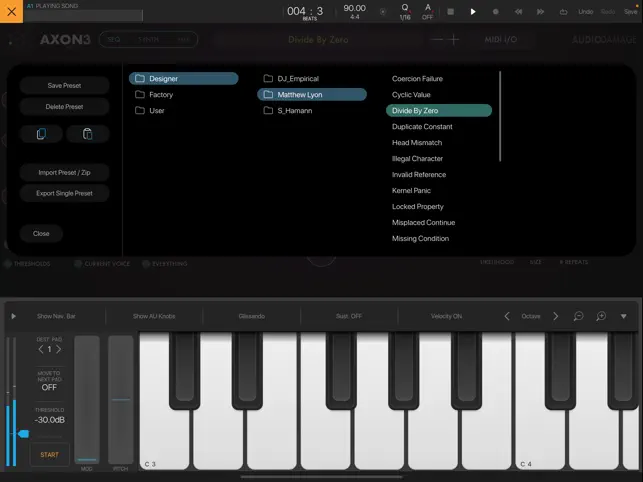Paste the preset with the clipboard icon

87,134
